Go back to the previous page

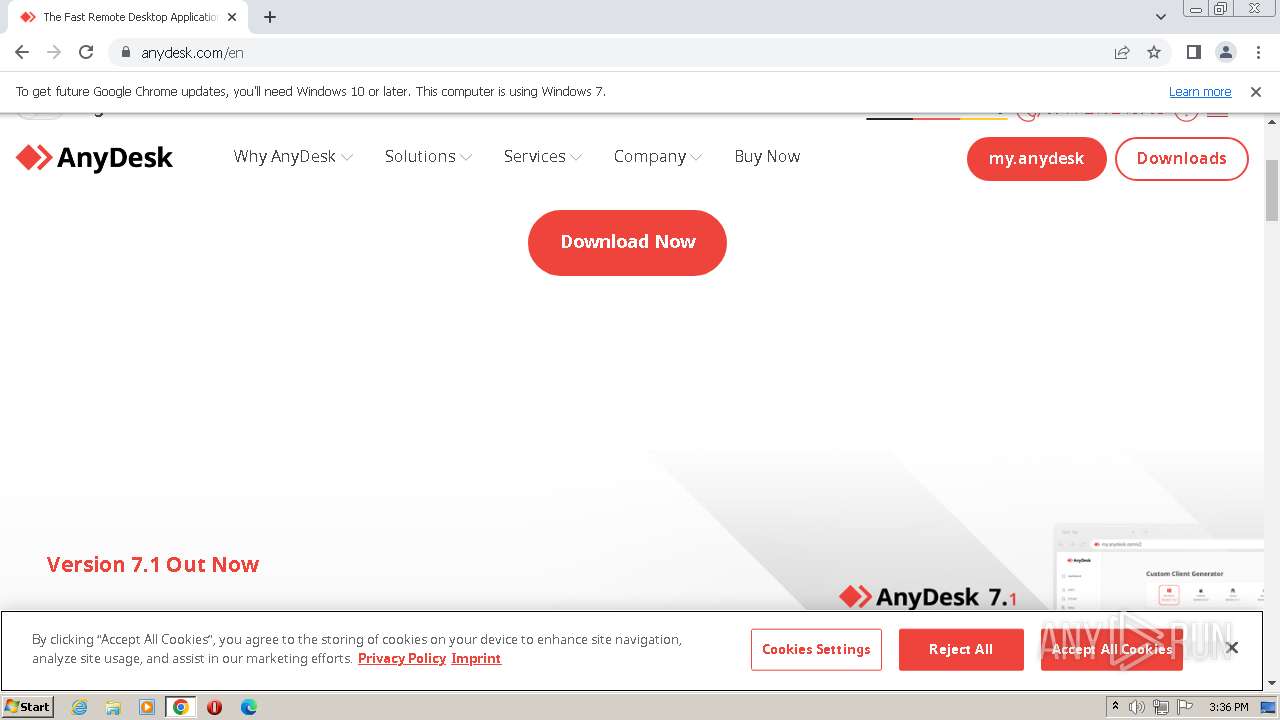coord(22,52)
